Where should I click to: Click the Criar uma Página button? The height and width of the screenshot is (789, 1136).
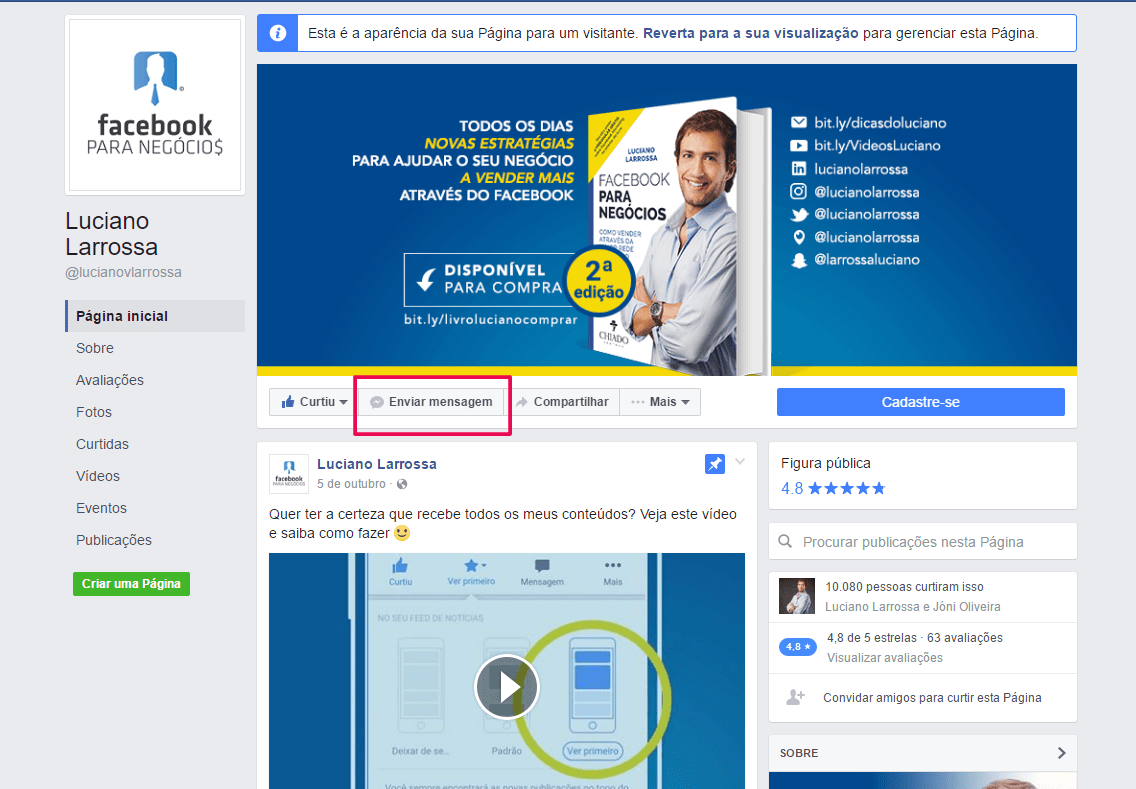131,584
